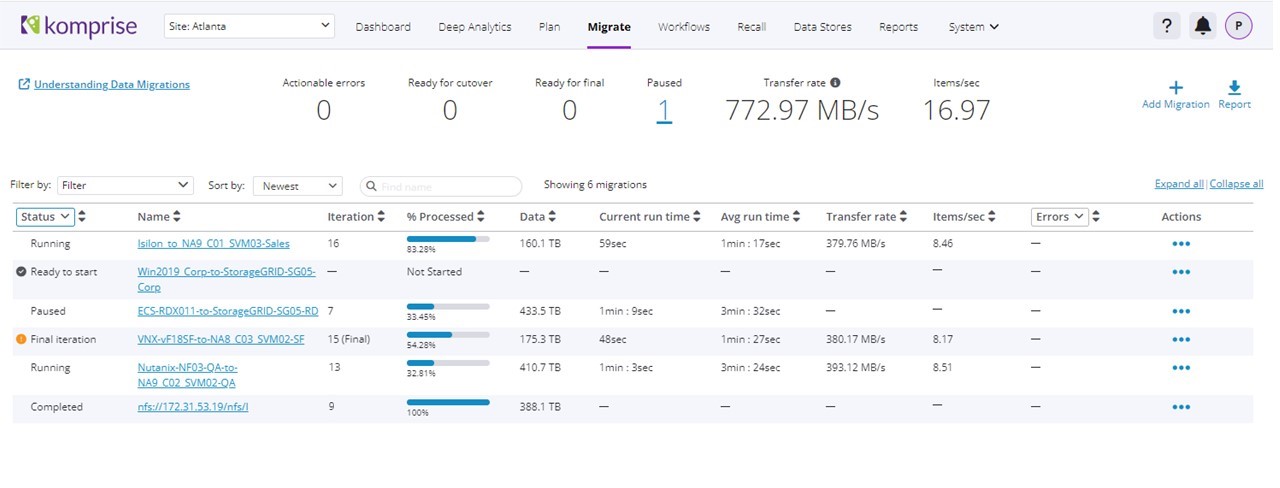Sort by the Iteration column arrows
This screenshot has width=1280, height=488.
(381, 216)
